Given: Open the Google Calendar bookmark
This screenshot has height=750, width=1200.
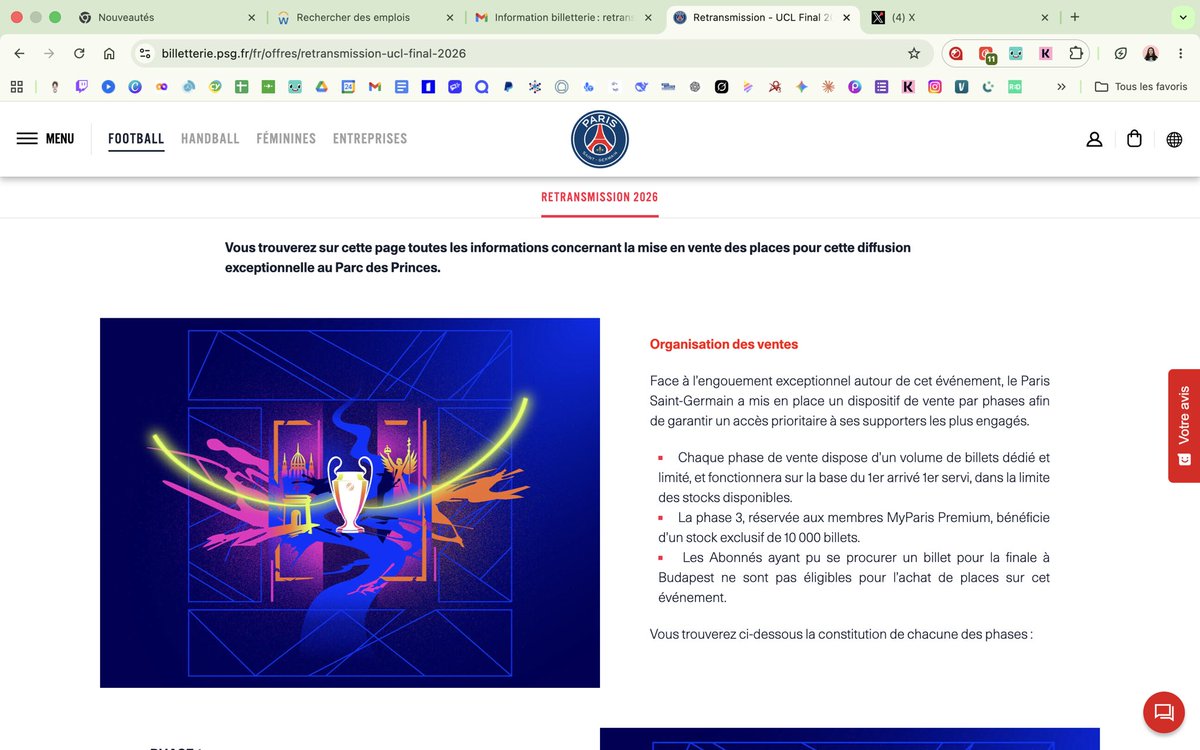Looking at the screenshot, I should coord(348,87).
